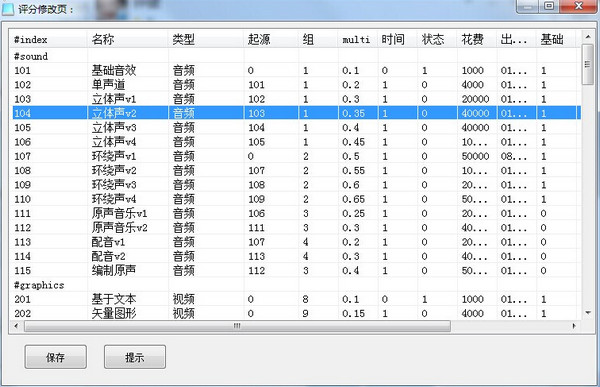This screenshot has width=600, height=387.
Task: Select row 107 环绕声v1
Action: 296,156
